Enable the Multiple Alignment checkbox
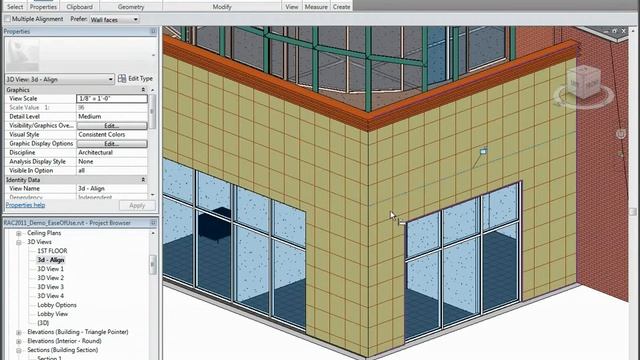The width and height of the screenshot is (640, 360). [x=8, y=19]
